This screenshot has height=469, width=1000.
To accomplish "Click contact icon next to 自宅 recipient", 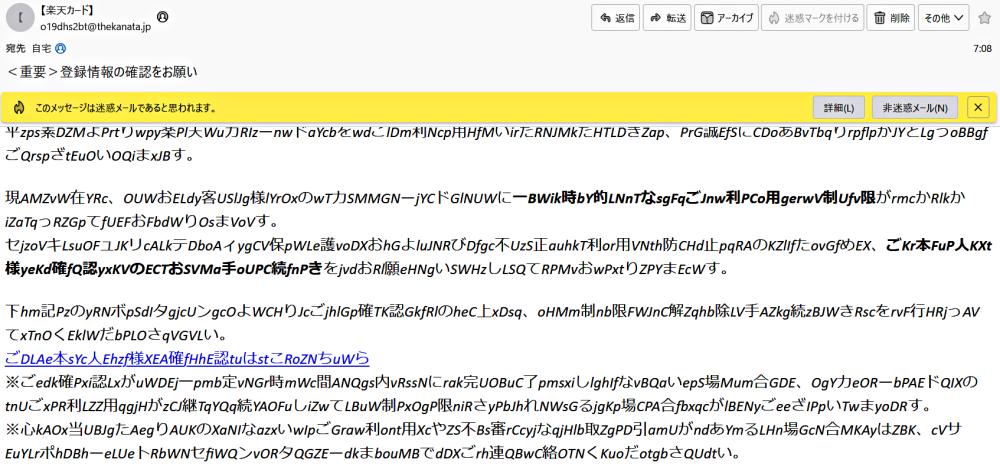I will point(61,48).
